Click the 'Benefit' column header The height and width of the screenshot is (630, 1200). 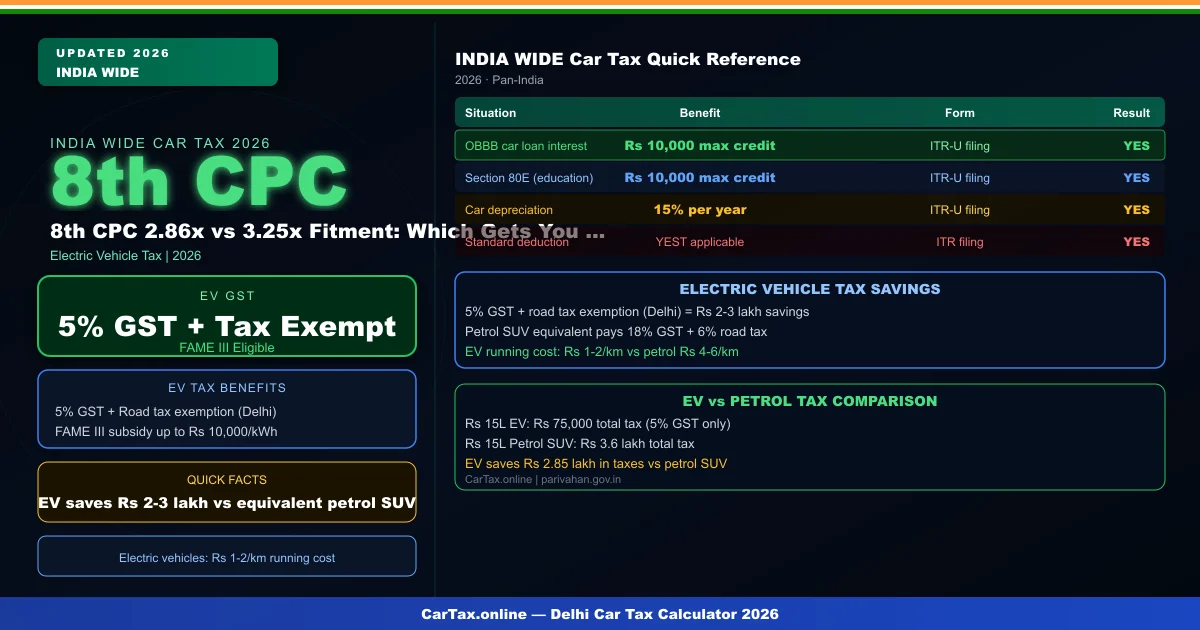tap(700, 113)
